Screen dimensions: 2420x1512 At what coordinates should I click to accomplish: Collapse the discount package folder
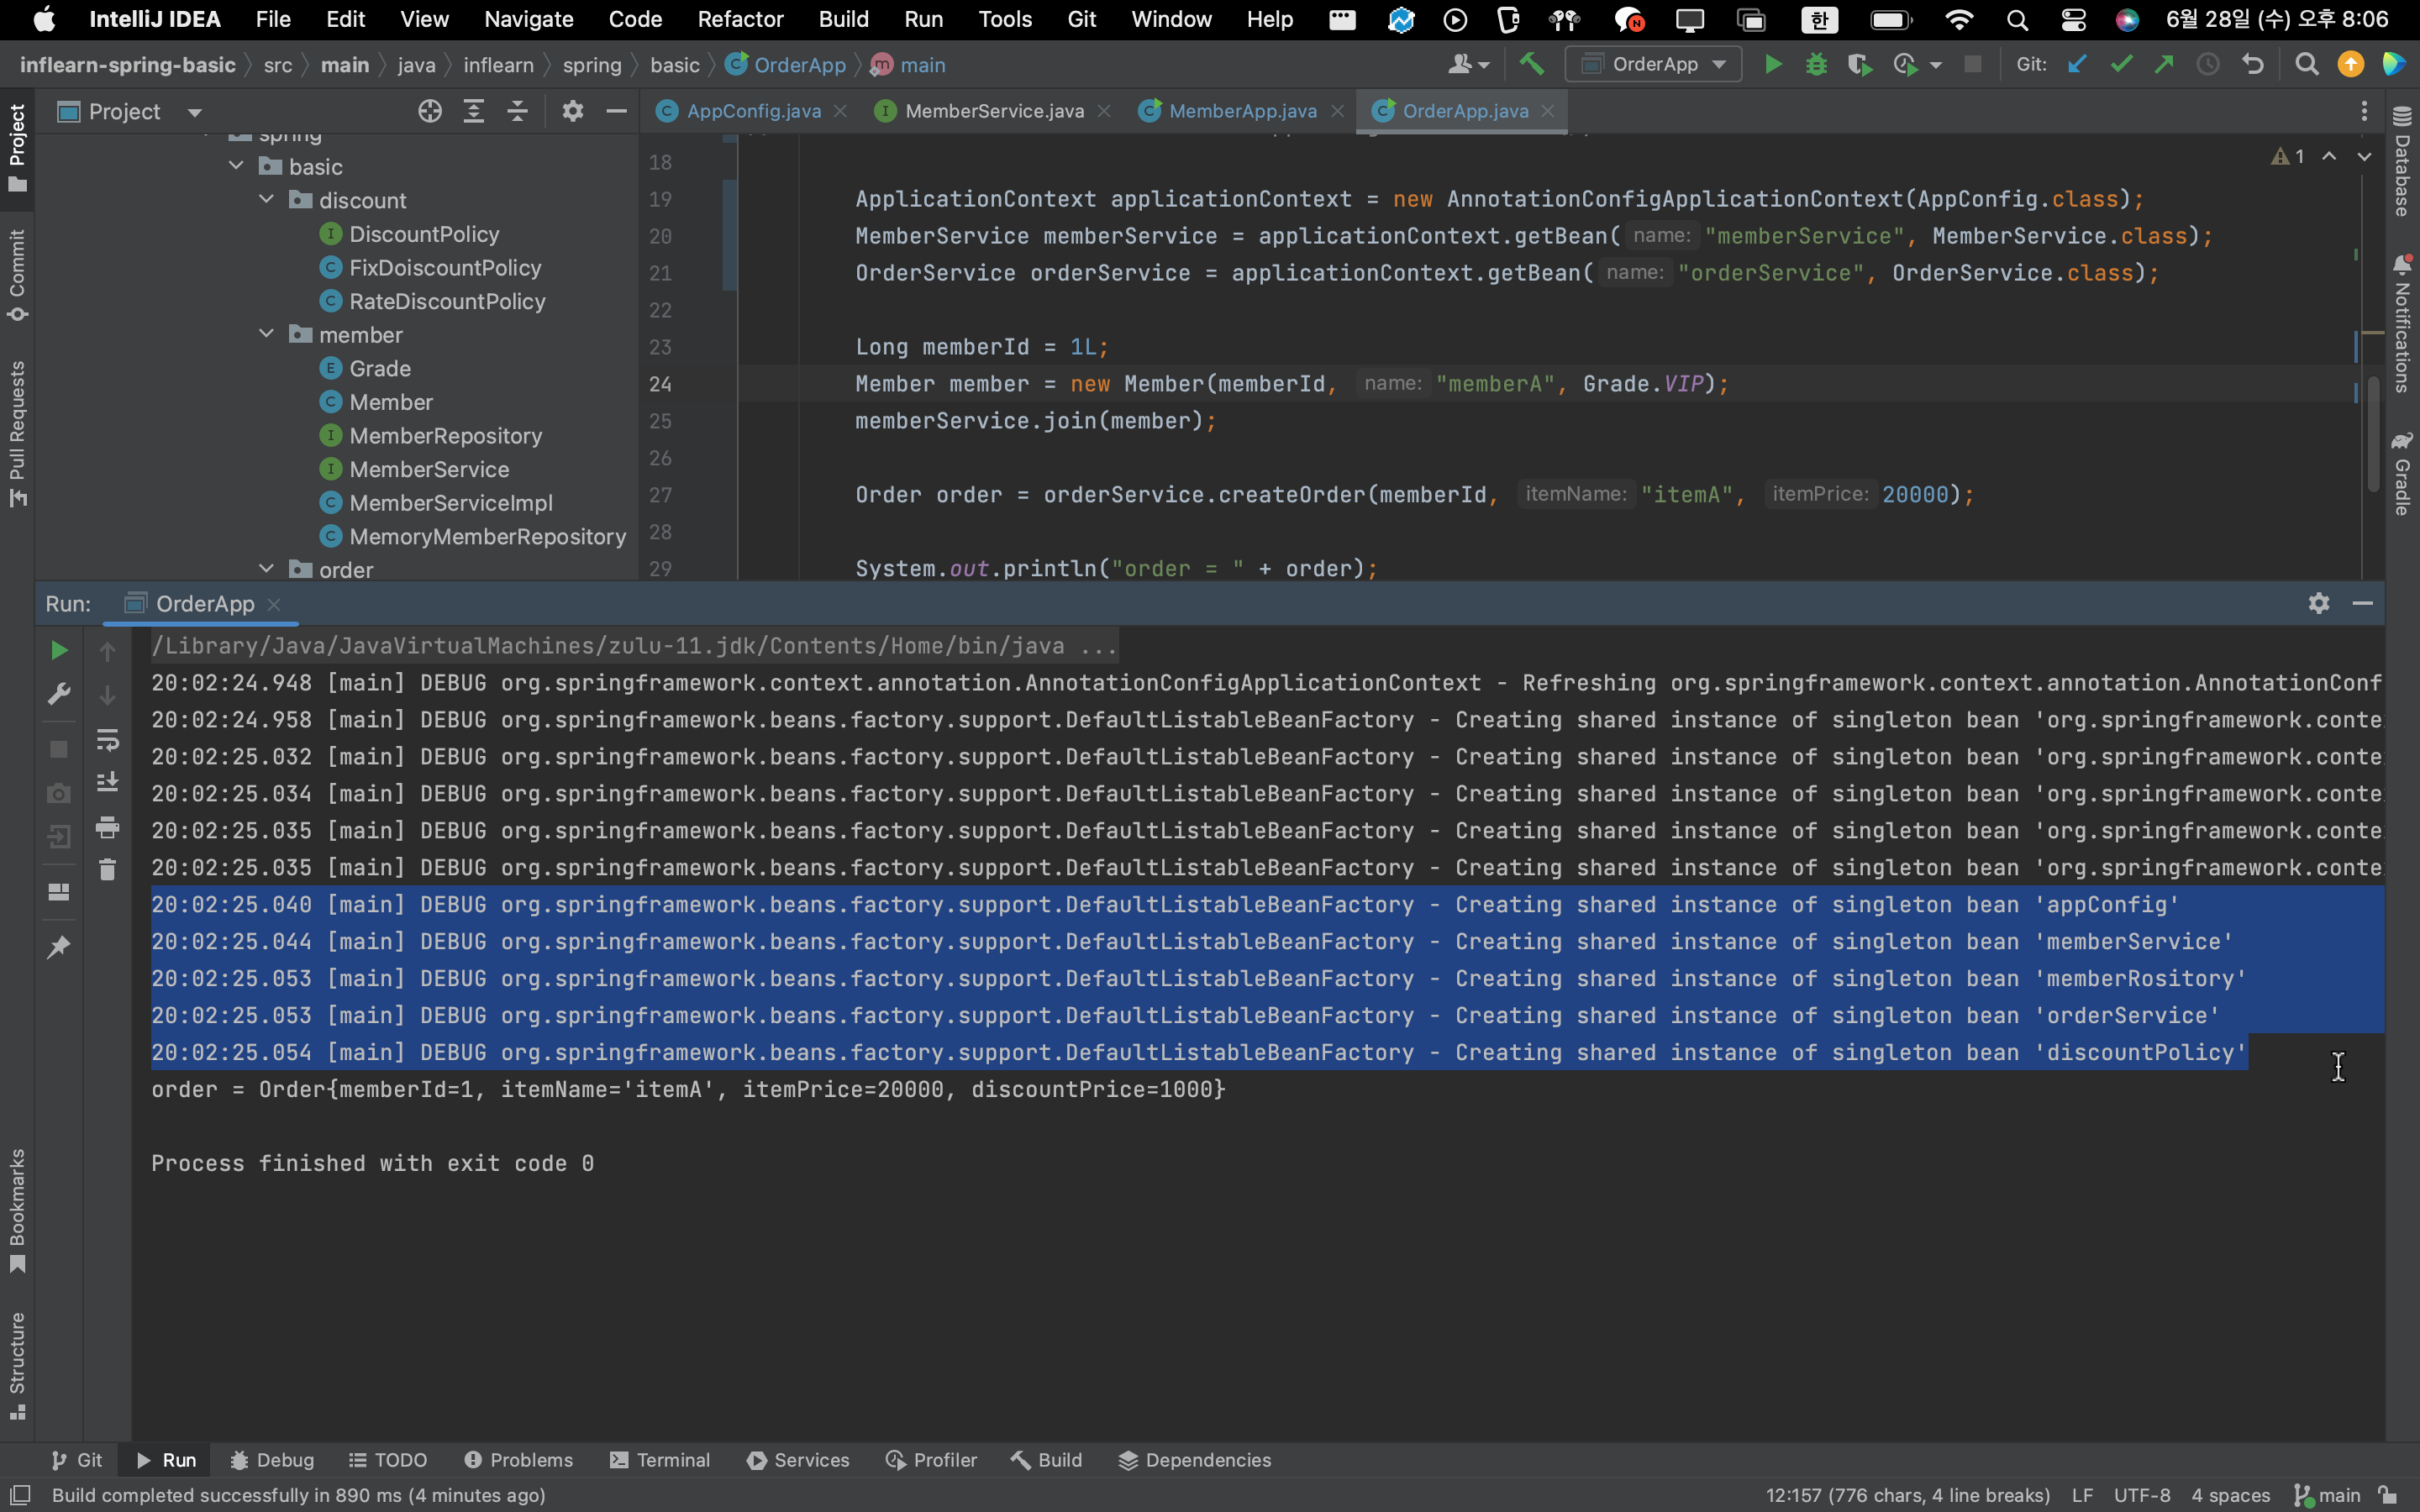pos(266,200)
